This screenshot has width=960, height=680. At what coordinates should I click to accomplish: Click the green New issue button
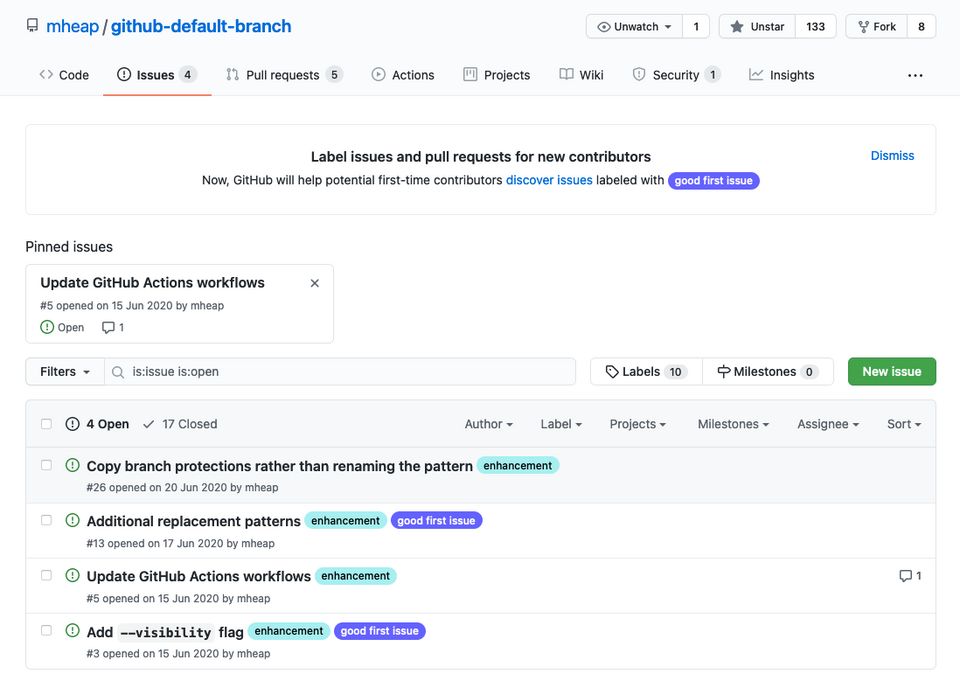point(891,372)
